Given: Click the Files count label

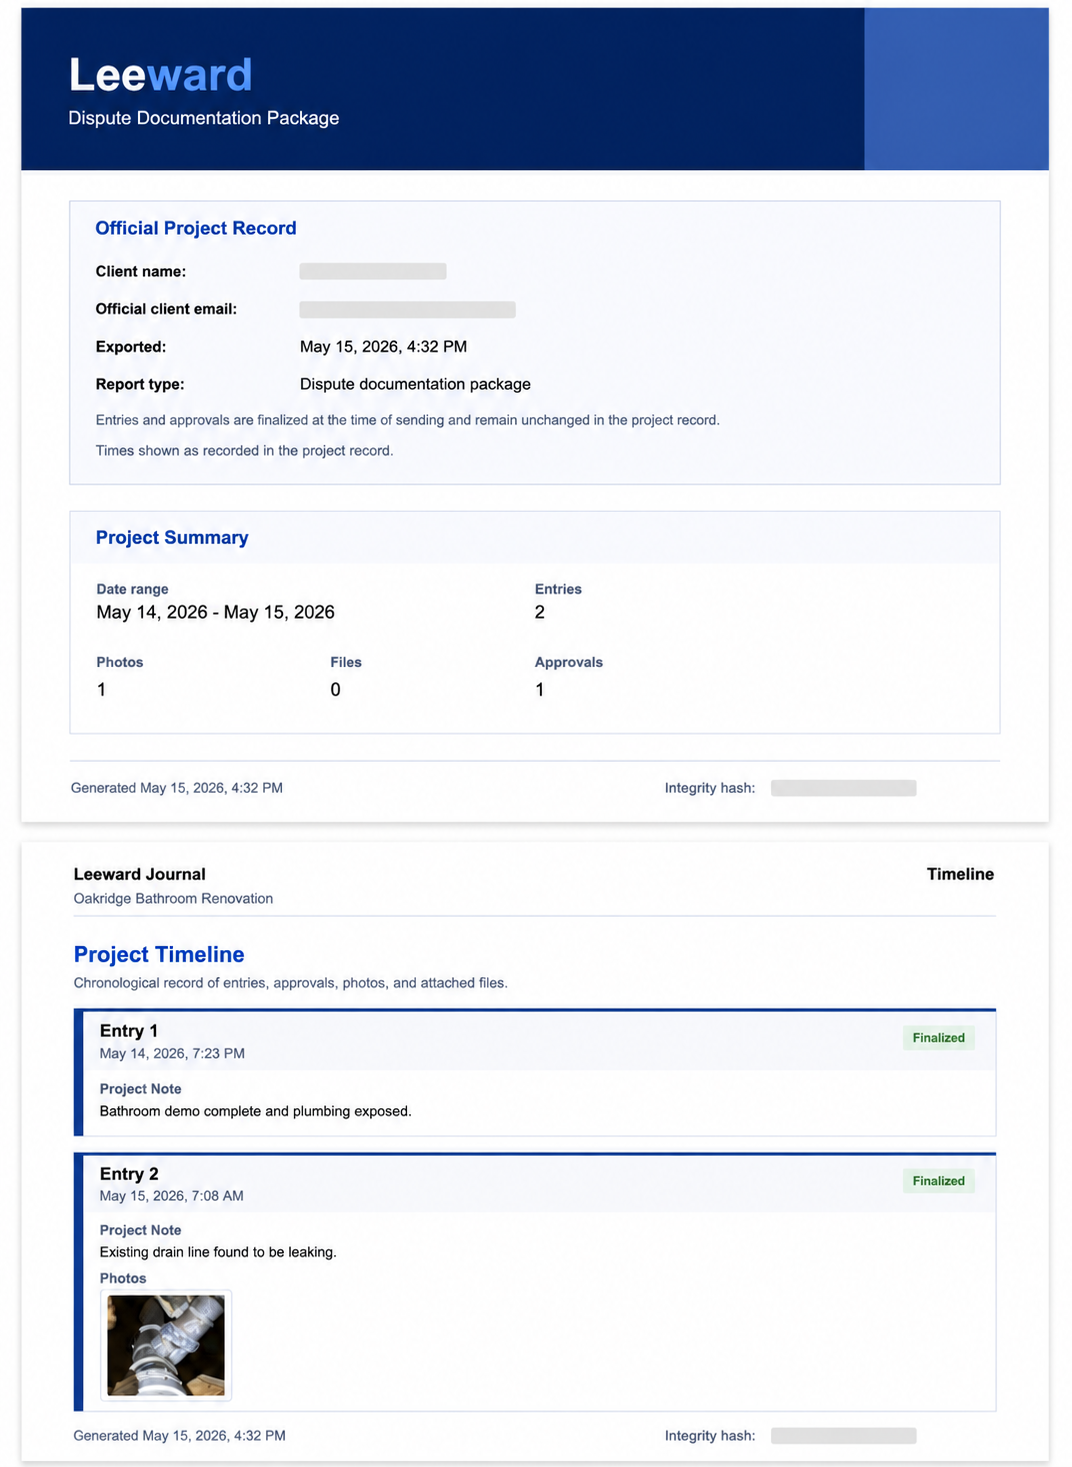Looking at the screenshot, I should [x=346, y=662].
